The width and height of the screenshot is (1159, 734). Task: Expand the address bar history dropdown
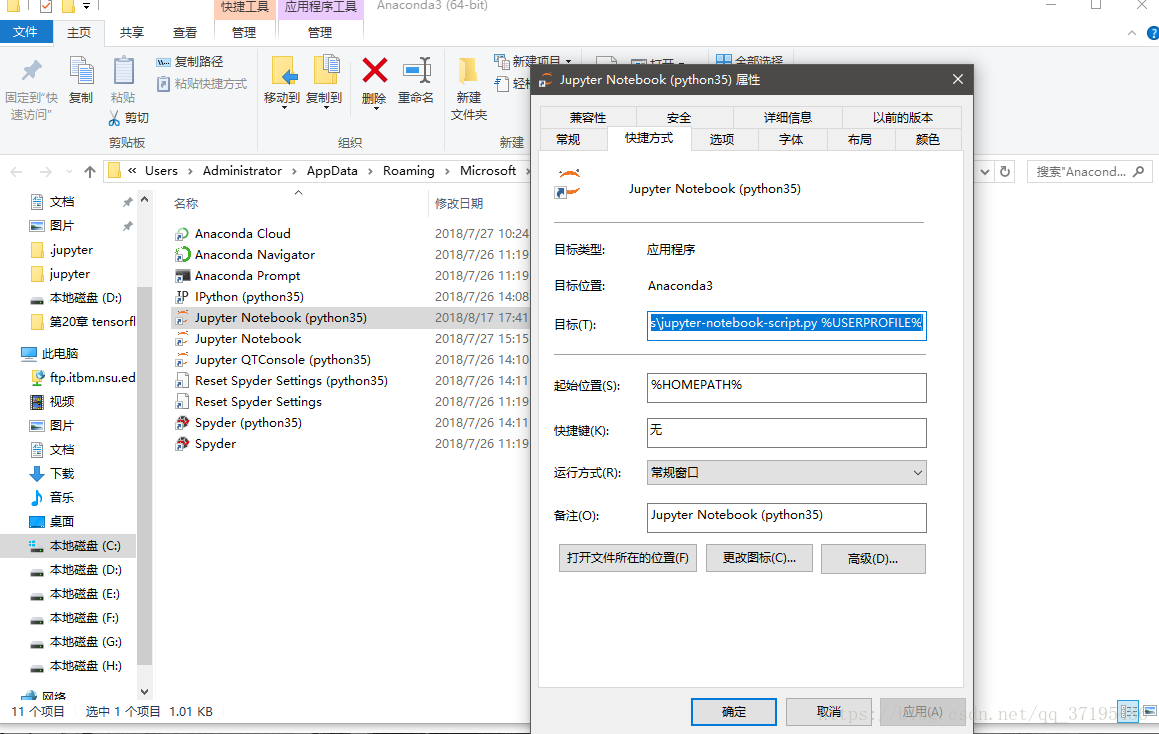pos(985,171)
